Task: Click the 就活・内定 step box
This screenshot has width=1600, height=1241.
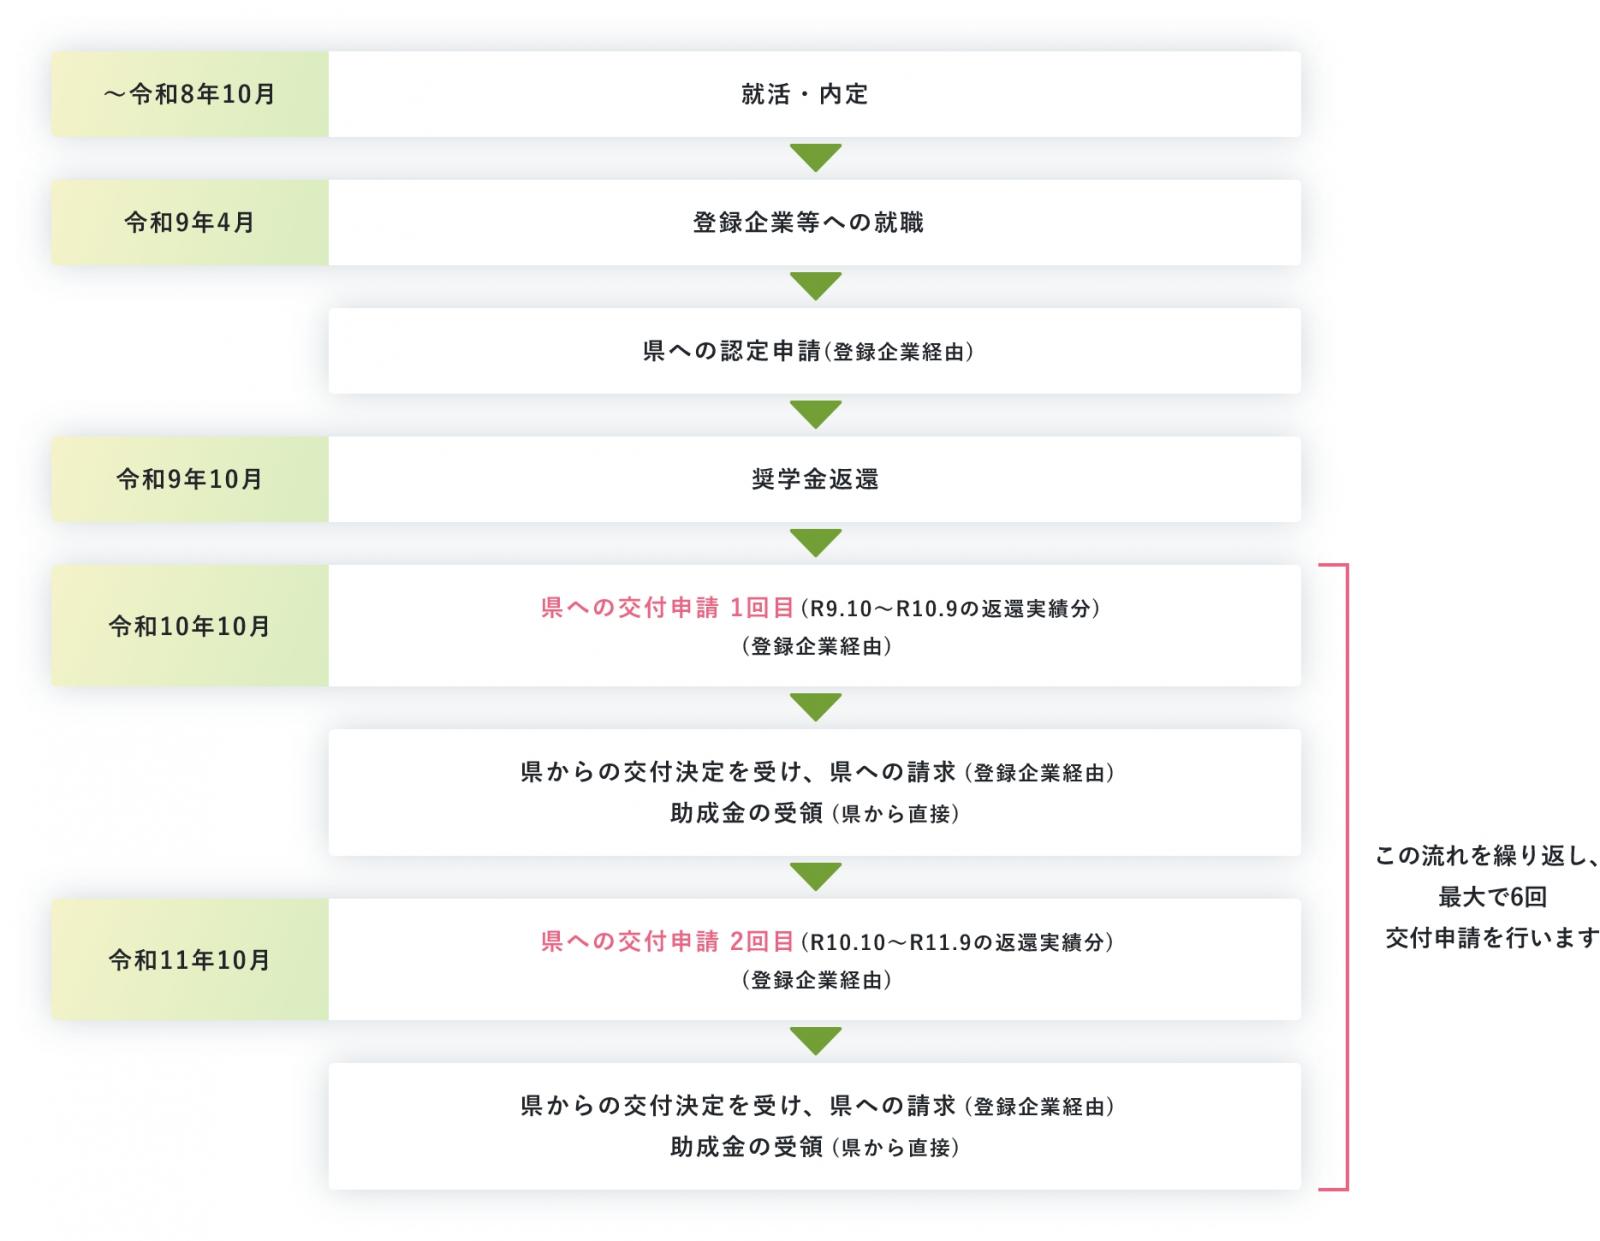Action: tap(814, 94)
